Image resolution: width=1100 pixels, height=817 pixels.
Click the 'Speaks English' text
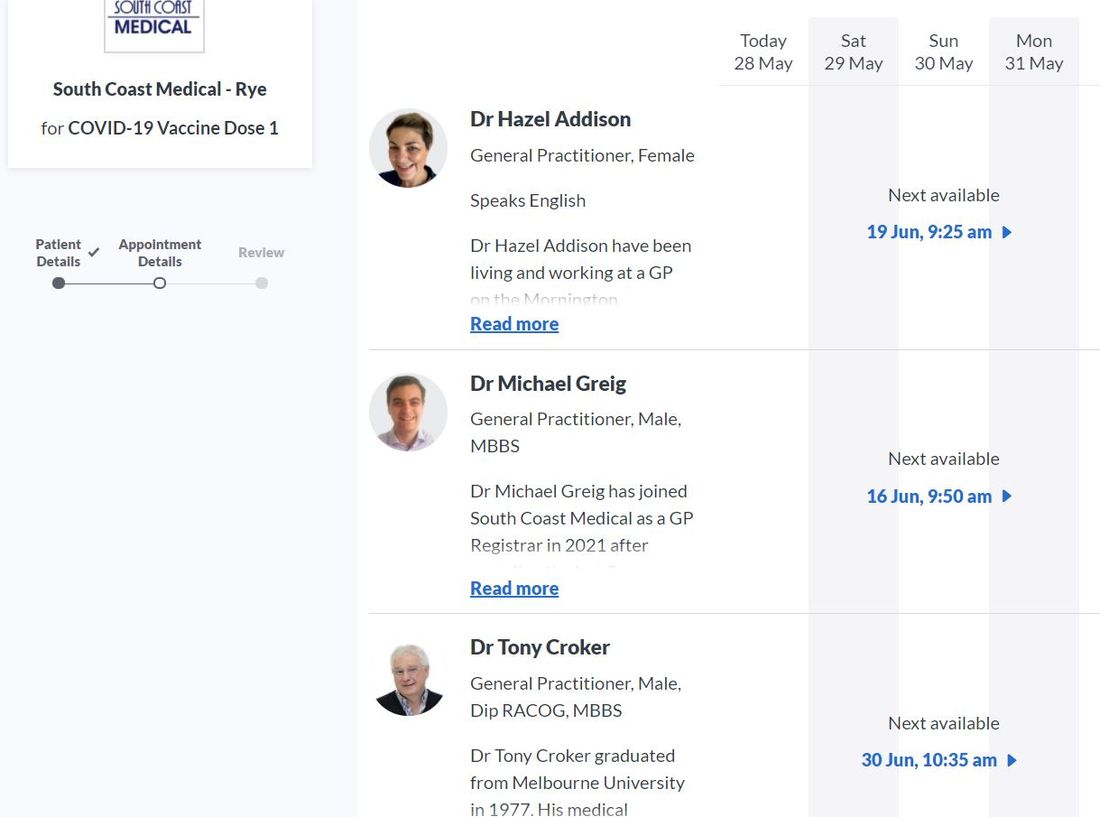pos(528,201)
